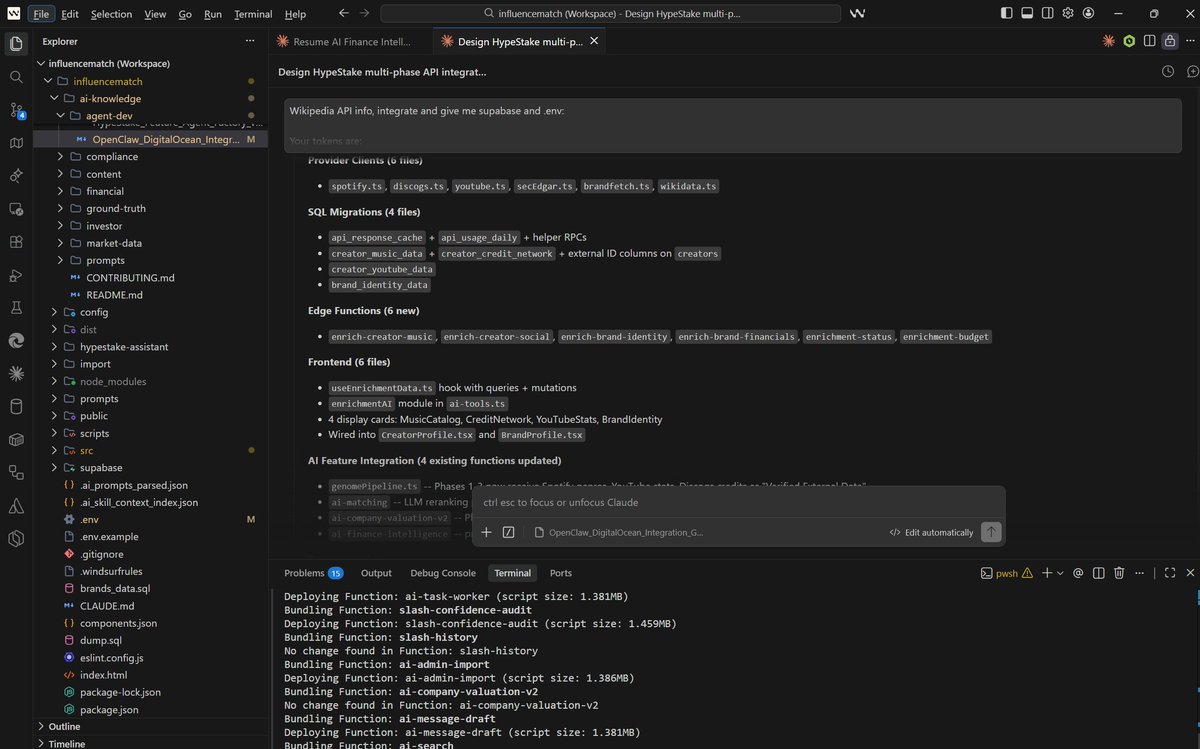The width and height of the screenshot is (1200, 749).
Task: Click the slash command icon in Claude input
Action: tap(508, 532)
